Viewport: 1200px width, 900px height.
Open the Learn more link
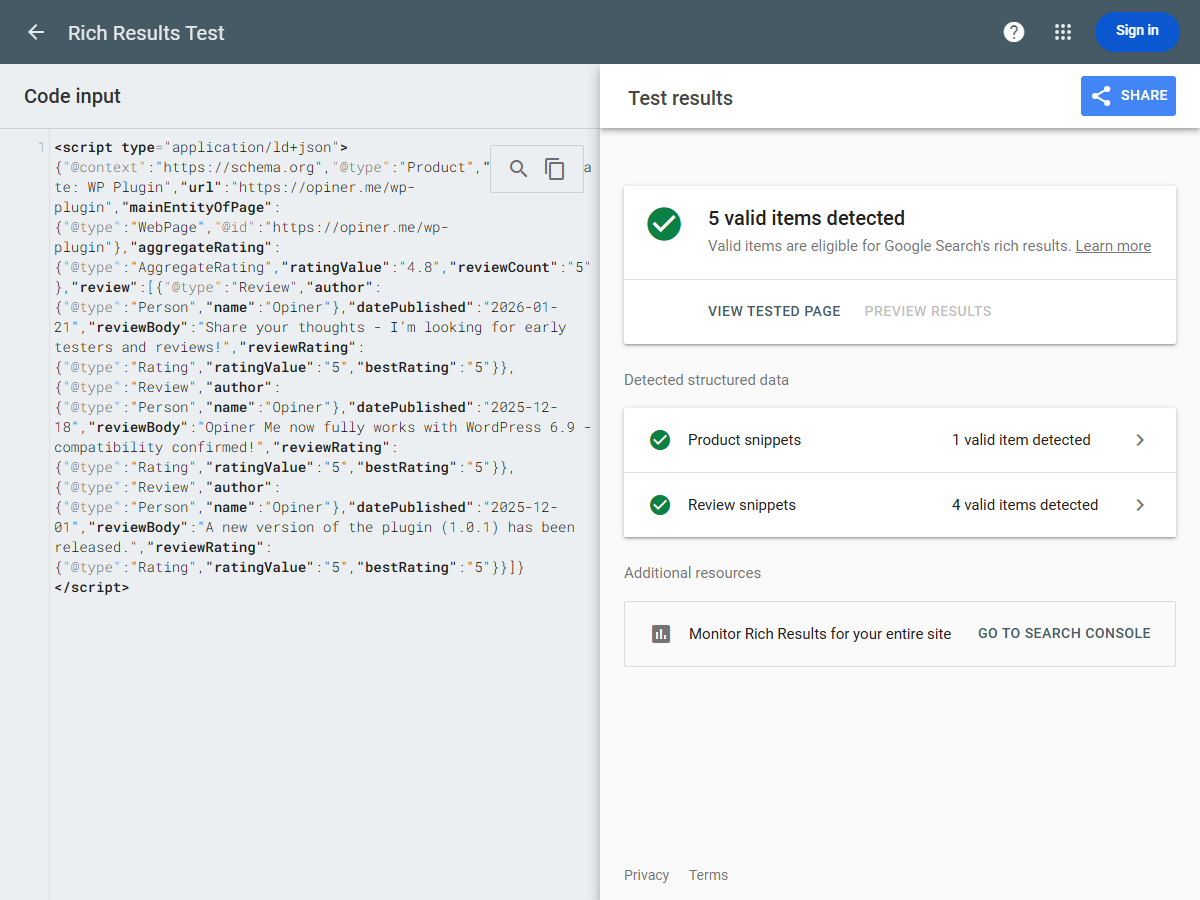tap(1113, 246)
